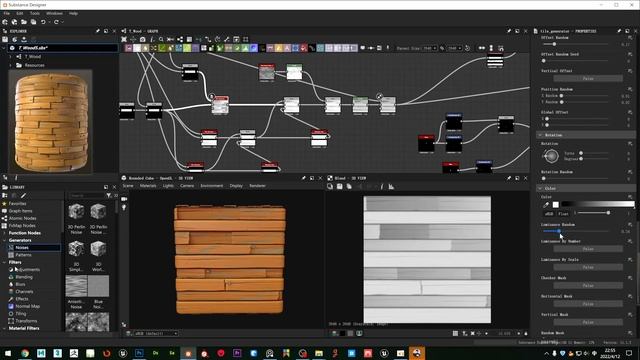Click the magnifier search icon in graph toolbar
This screenshot has height=360, width=640.
pyautogui.click(x=161, y=40)
